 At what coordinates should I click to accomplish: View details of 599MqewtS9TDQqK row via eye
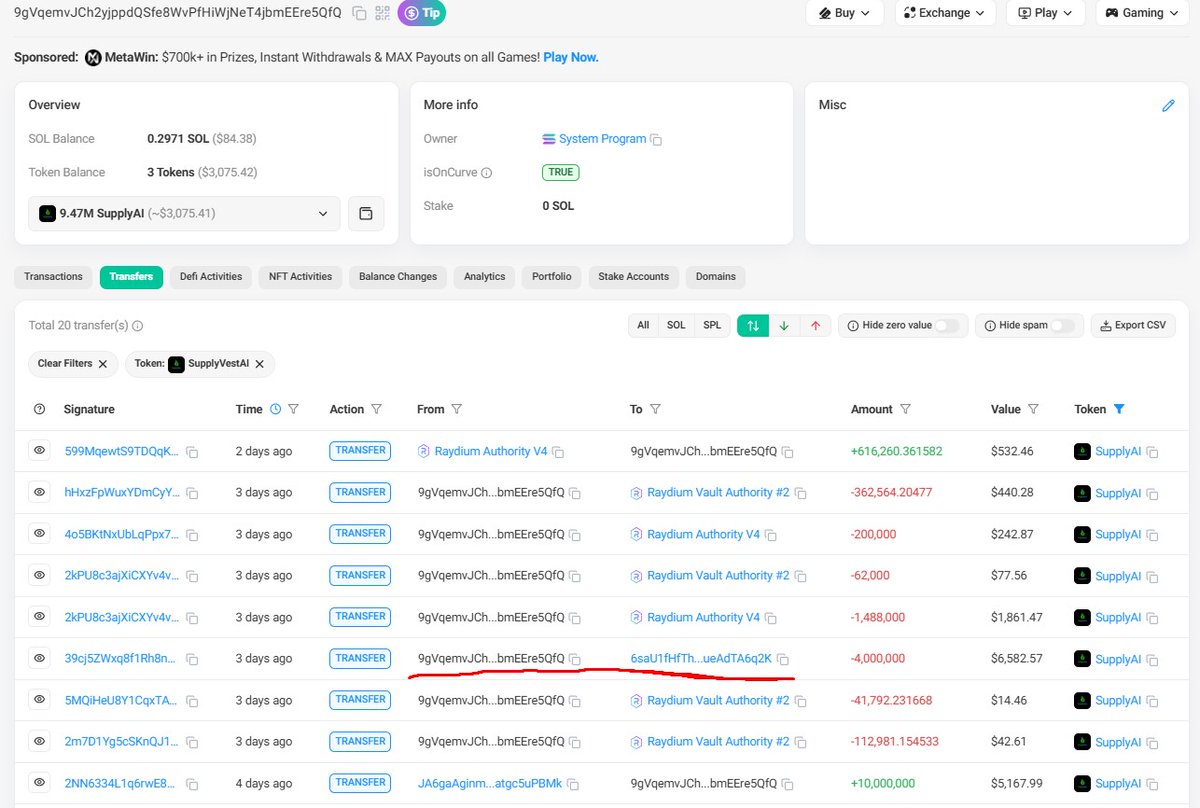40,451
